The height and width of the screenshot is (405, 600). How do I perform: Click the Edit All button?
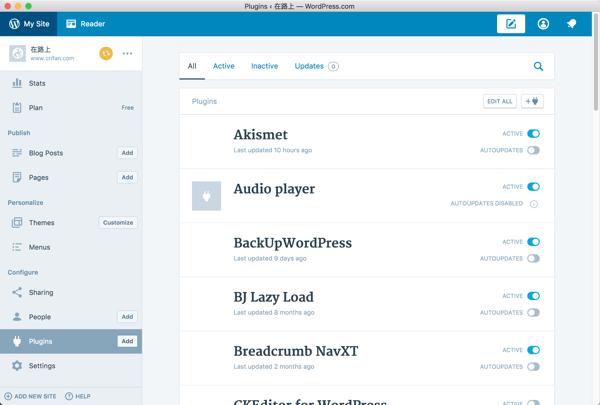pos(500,101)
